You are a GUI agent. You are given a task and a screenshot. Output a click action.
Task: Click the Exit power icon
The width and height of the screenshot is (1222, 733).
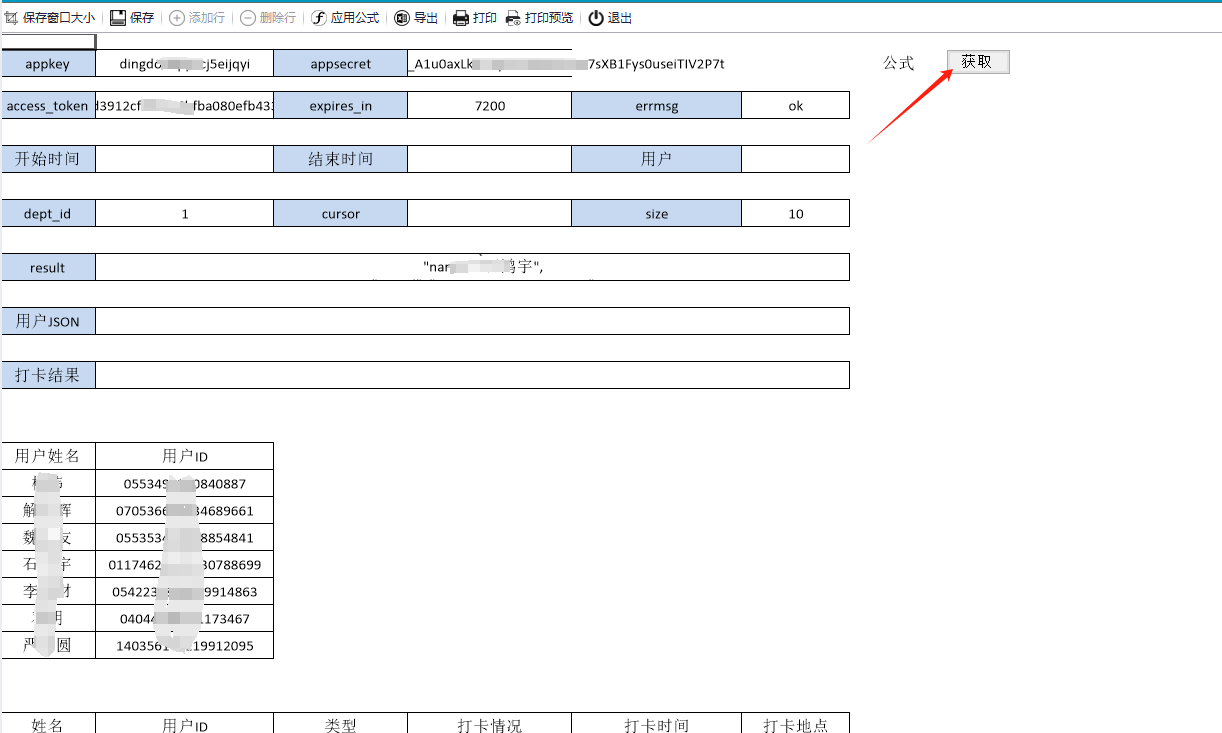pos(596,18)
